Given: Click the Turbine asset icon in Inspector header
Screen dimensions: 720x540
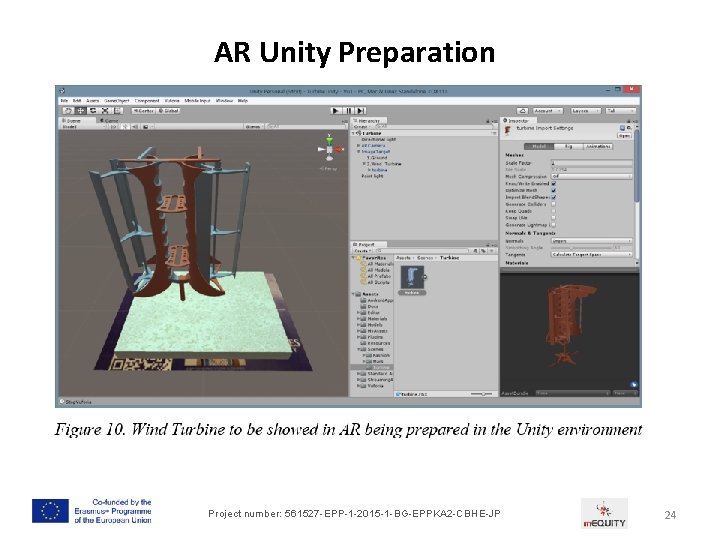Looking at the screenshot, I should [508, 131].
